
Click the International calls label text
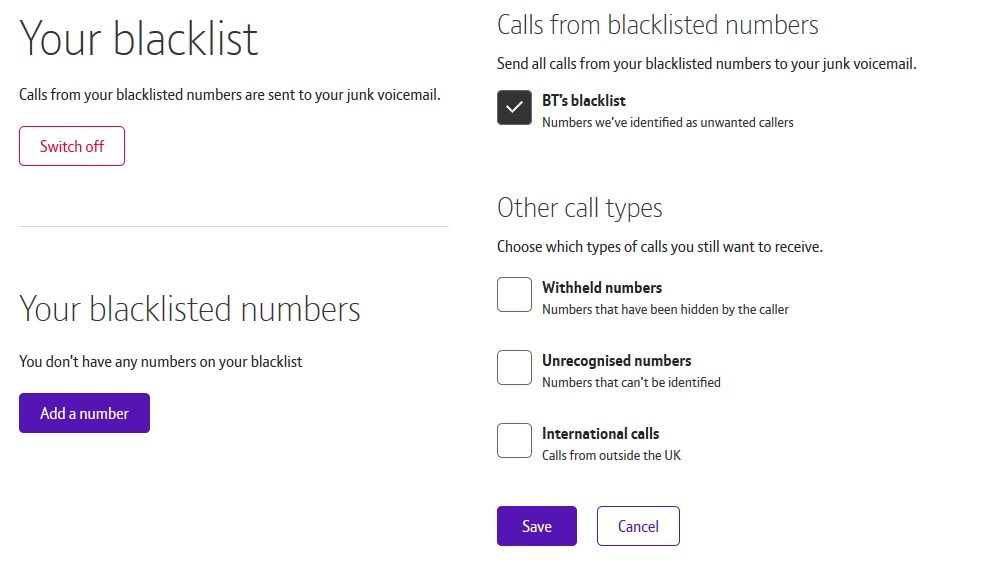coord(601,433)
